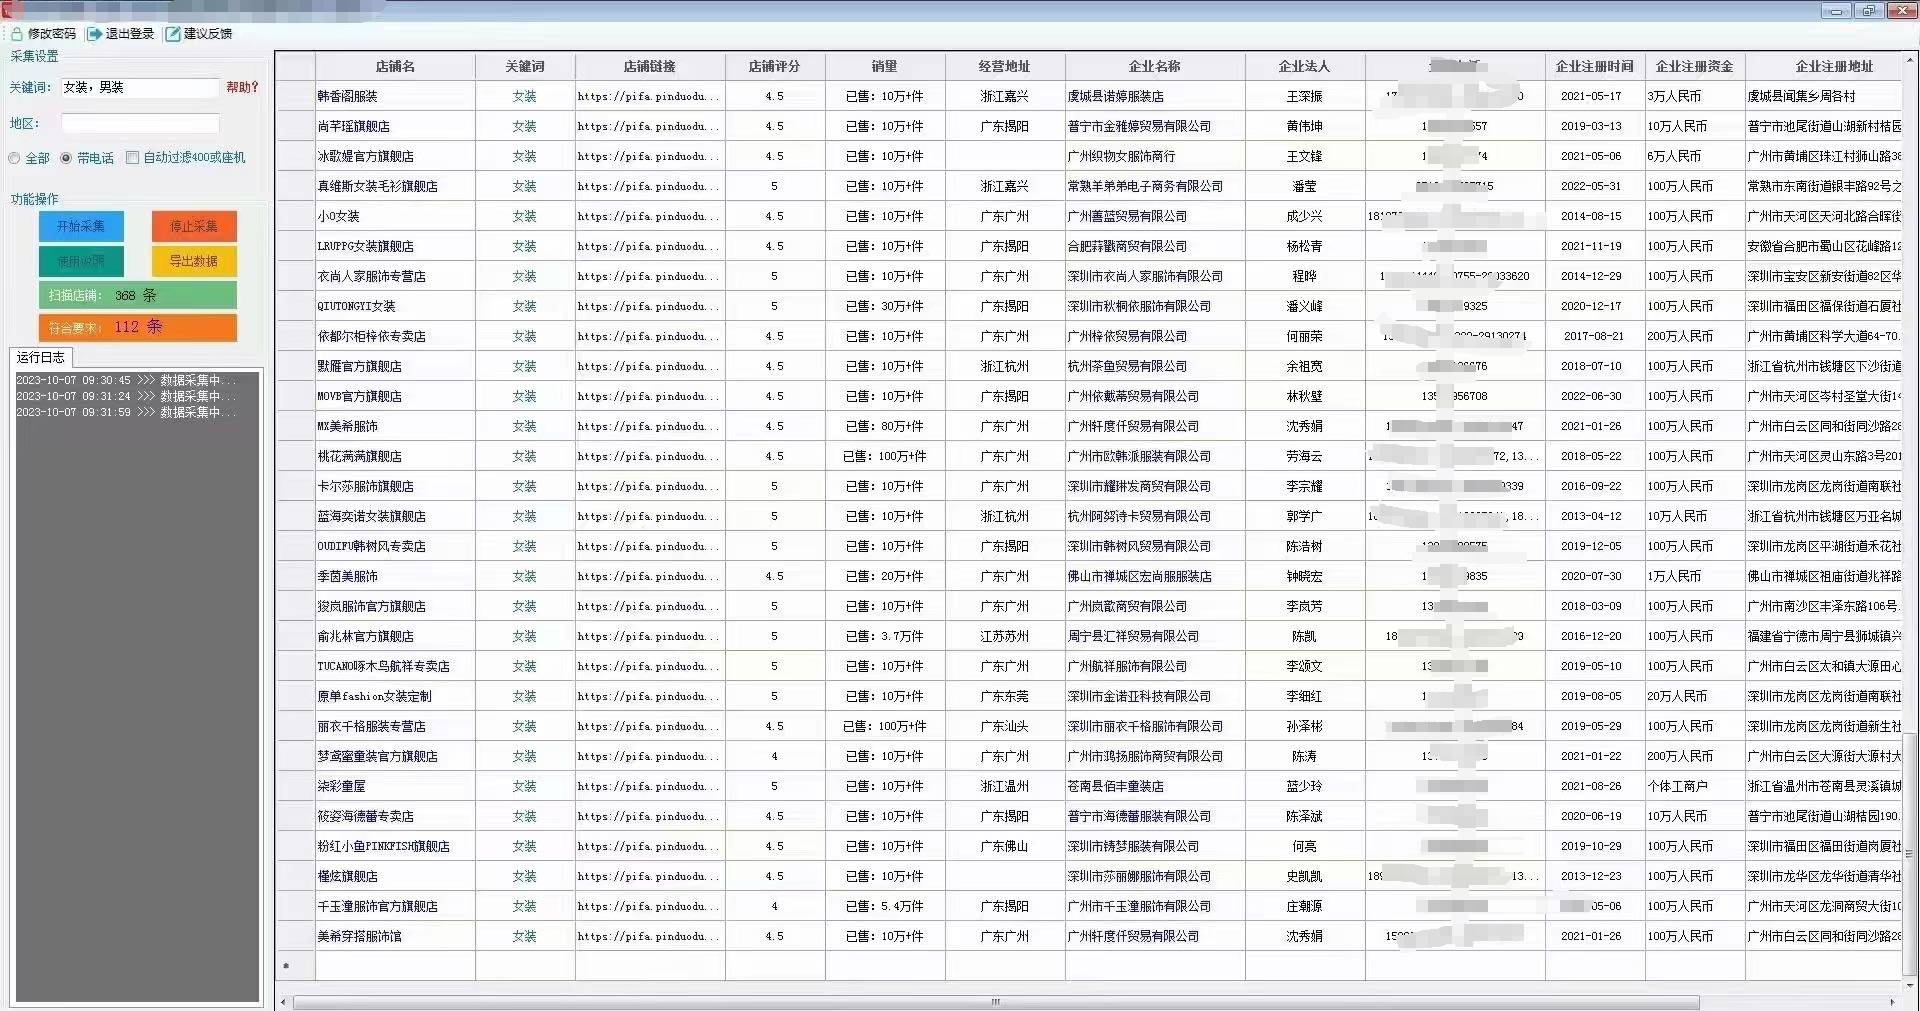Click the empty 地区 input field
Image resolution: width=1920 pixels, height=1011 pixels.
140,124
